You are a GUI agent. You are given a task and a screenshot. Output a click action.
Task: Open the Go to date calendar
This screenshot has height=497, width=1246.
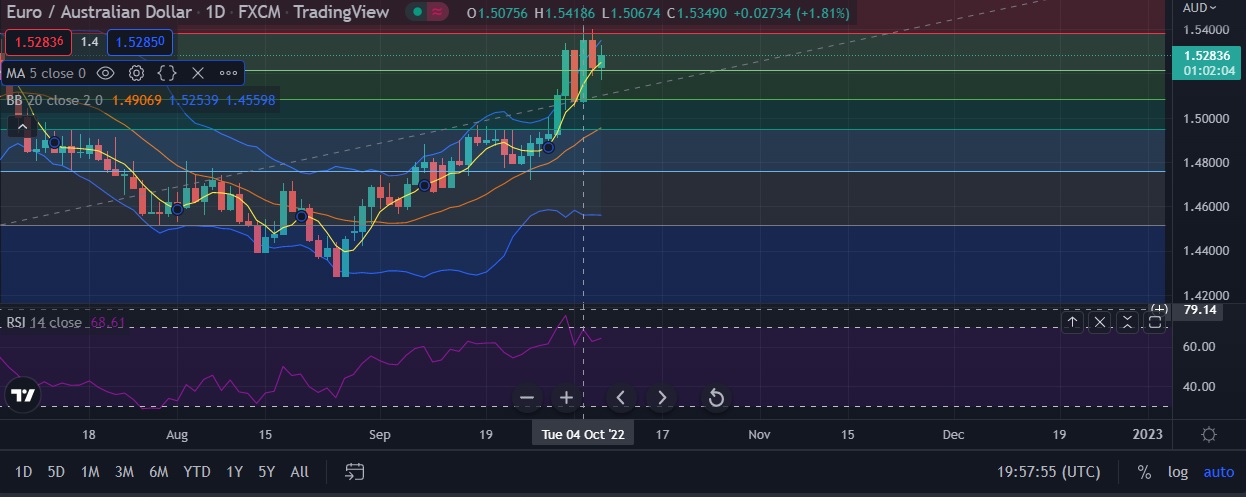point(354,471)
